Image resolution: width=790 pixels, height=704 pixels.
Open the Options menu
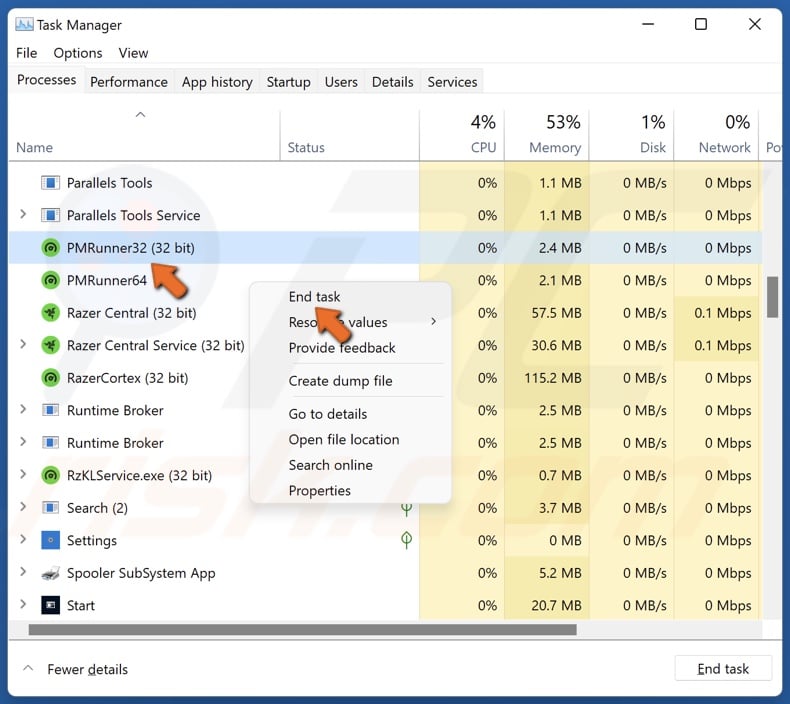click(x=78, y=53)
